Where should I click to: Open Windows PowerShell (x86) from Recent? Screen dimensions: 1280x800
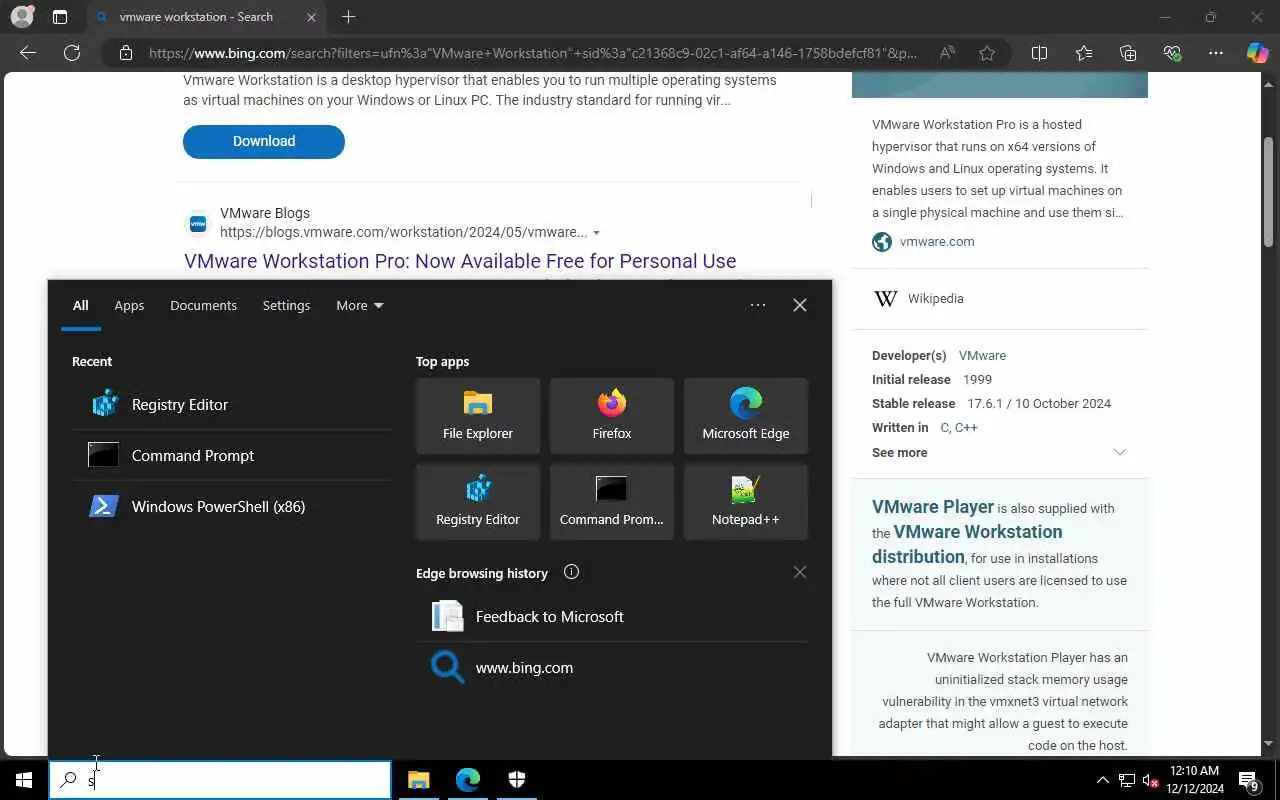click(232, 506)
